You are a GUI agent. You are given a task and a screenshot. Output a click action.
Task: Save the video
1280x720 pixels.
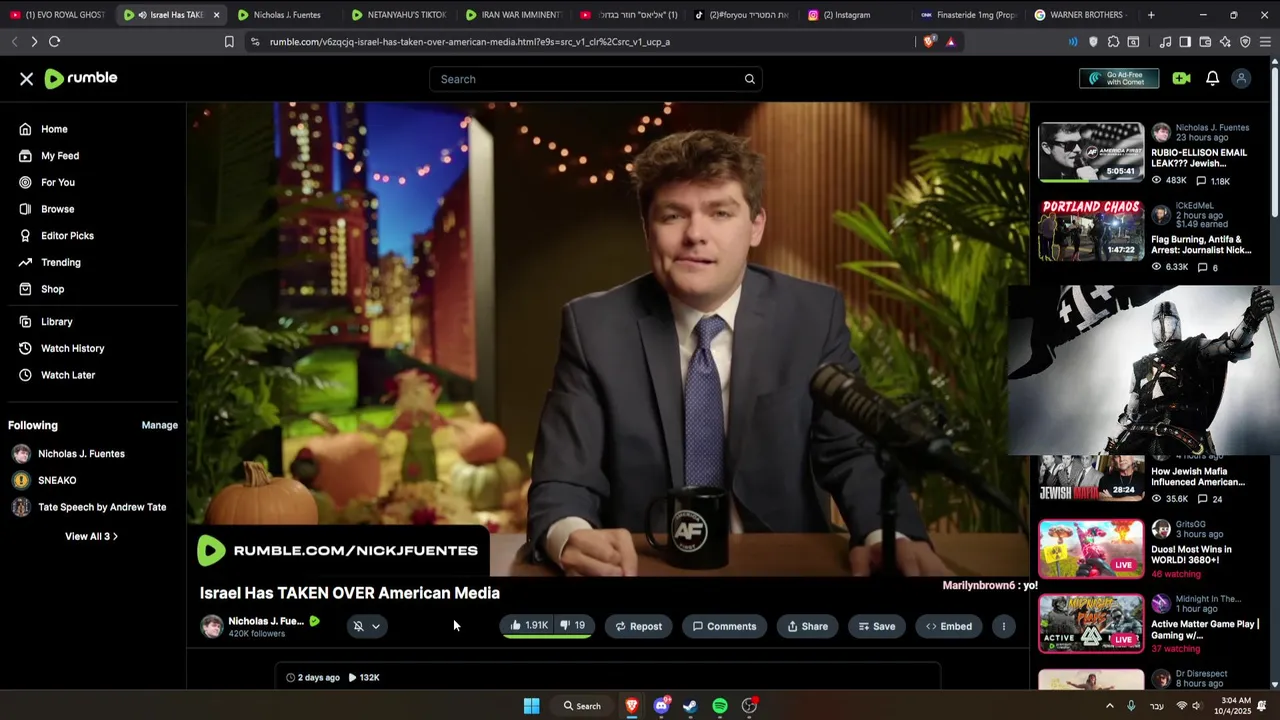coord(876,626)
